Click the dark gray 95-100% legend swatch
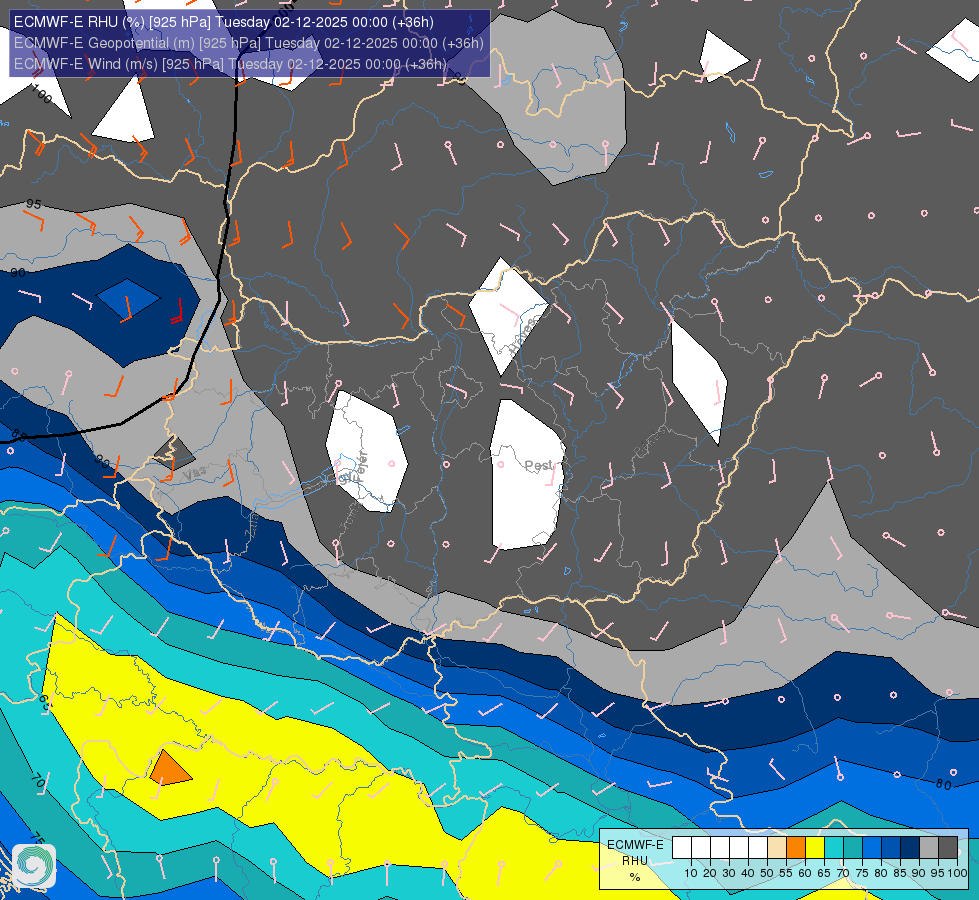This screenshot has height=900, width=979. [x=948, y=848]
